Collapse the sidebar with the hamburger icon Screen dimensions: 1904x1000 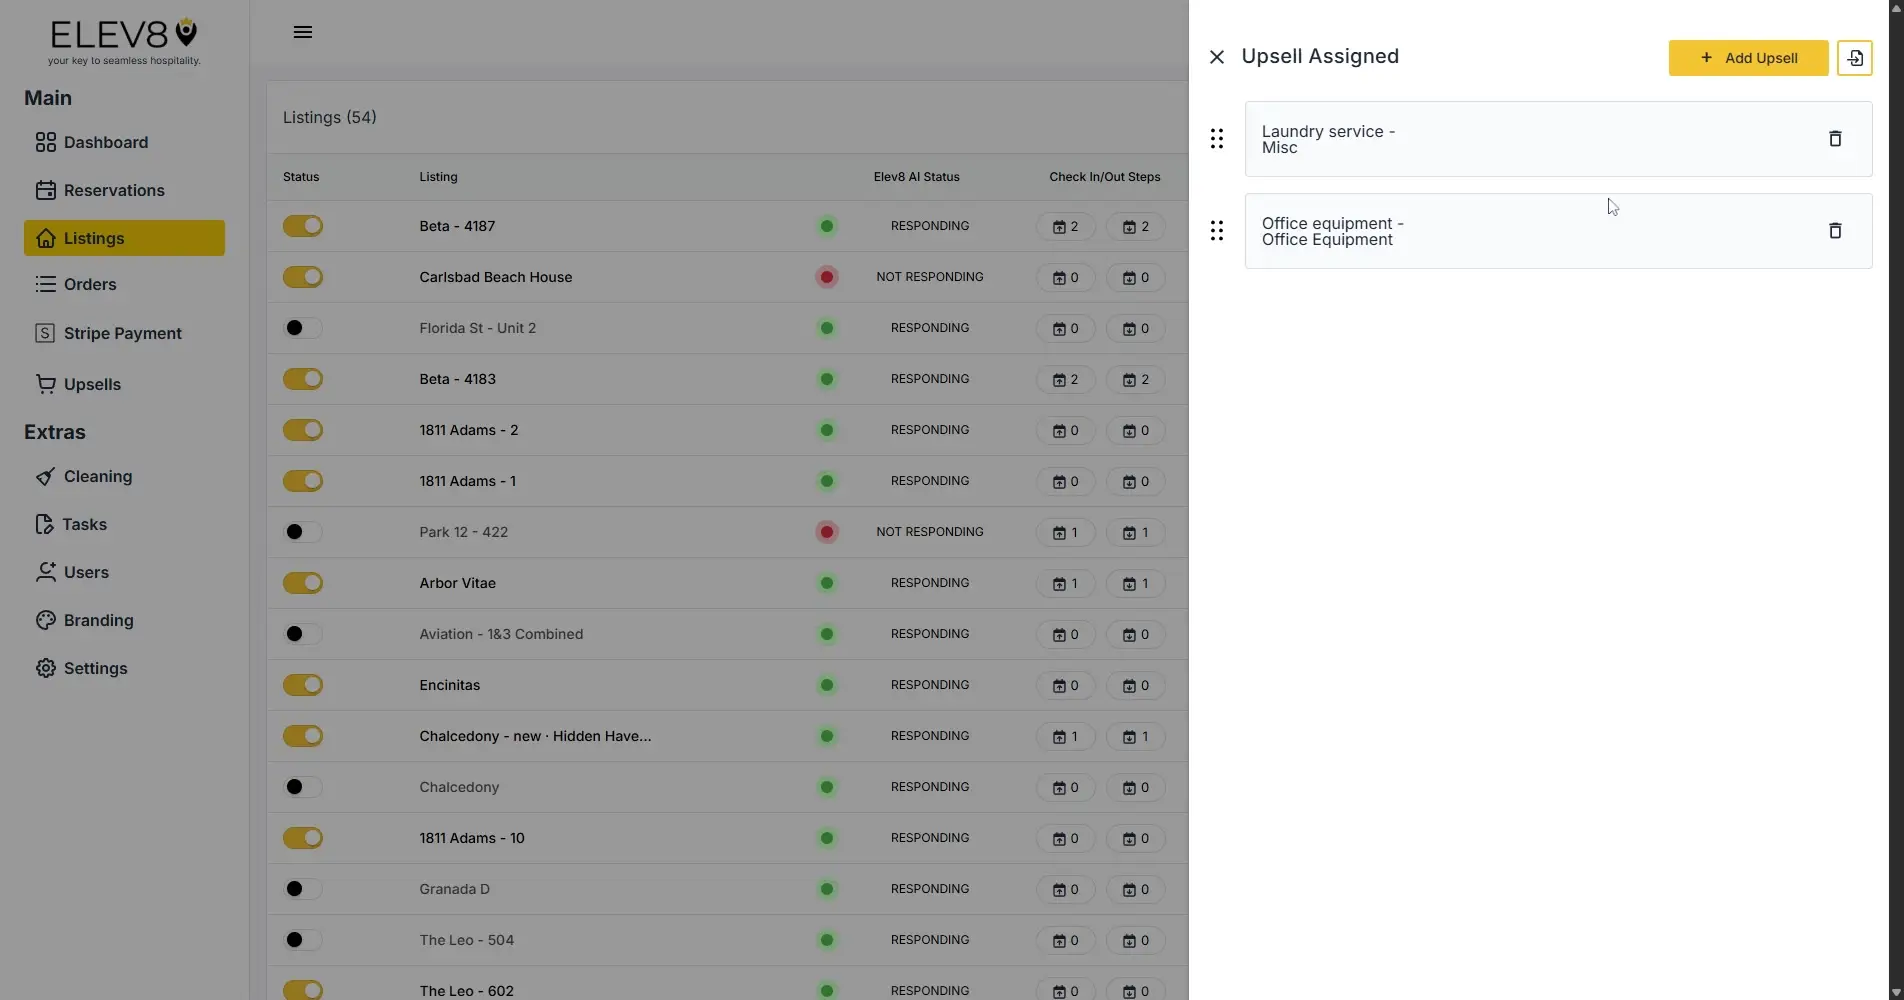coord(302,31)
